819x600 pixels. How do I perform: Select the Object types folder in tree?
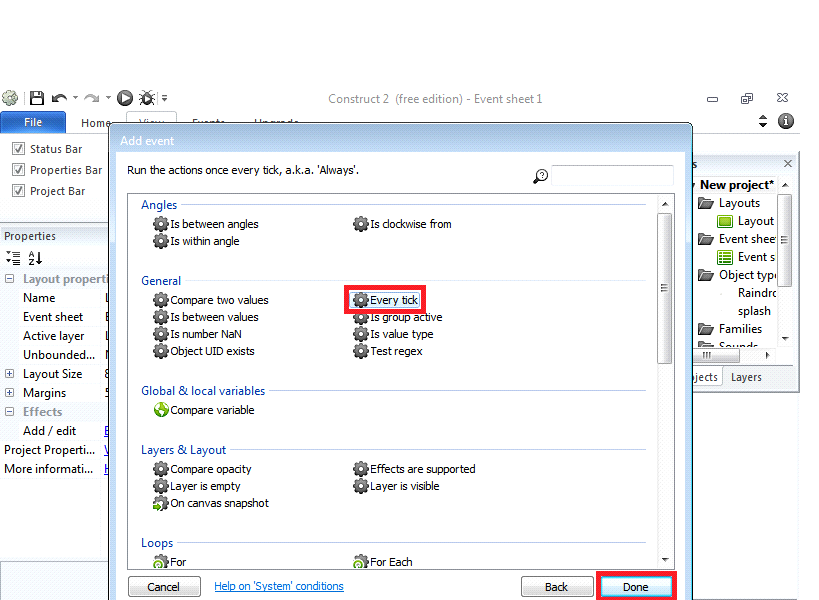click(737, 275)
